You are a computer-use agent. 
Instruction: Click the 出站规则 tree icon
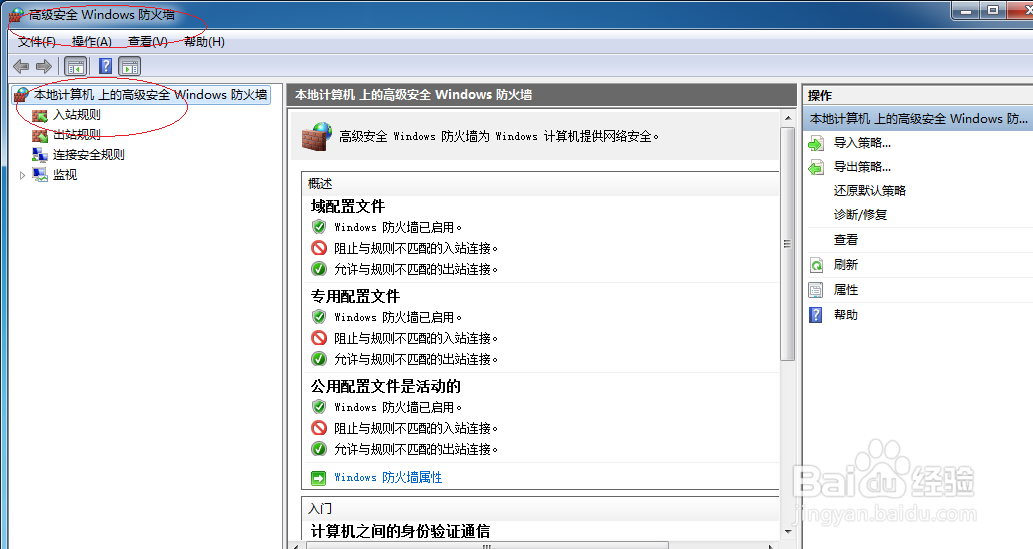pyautogui.click(x=40, y=135)
